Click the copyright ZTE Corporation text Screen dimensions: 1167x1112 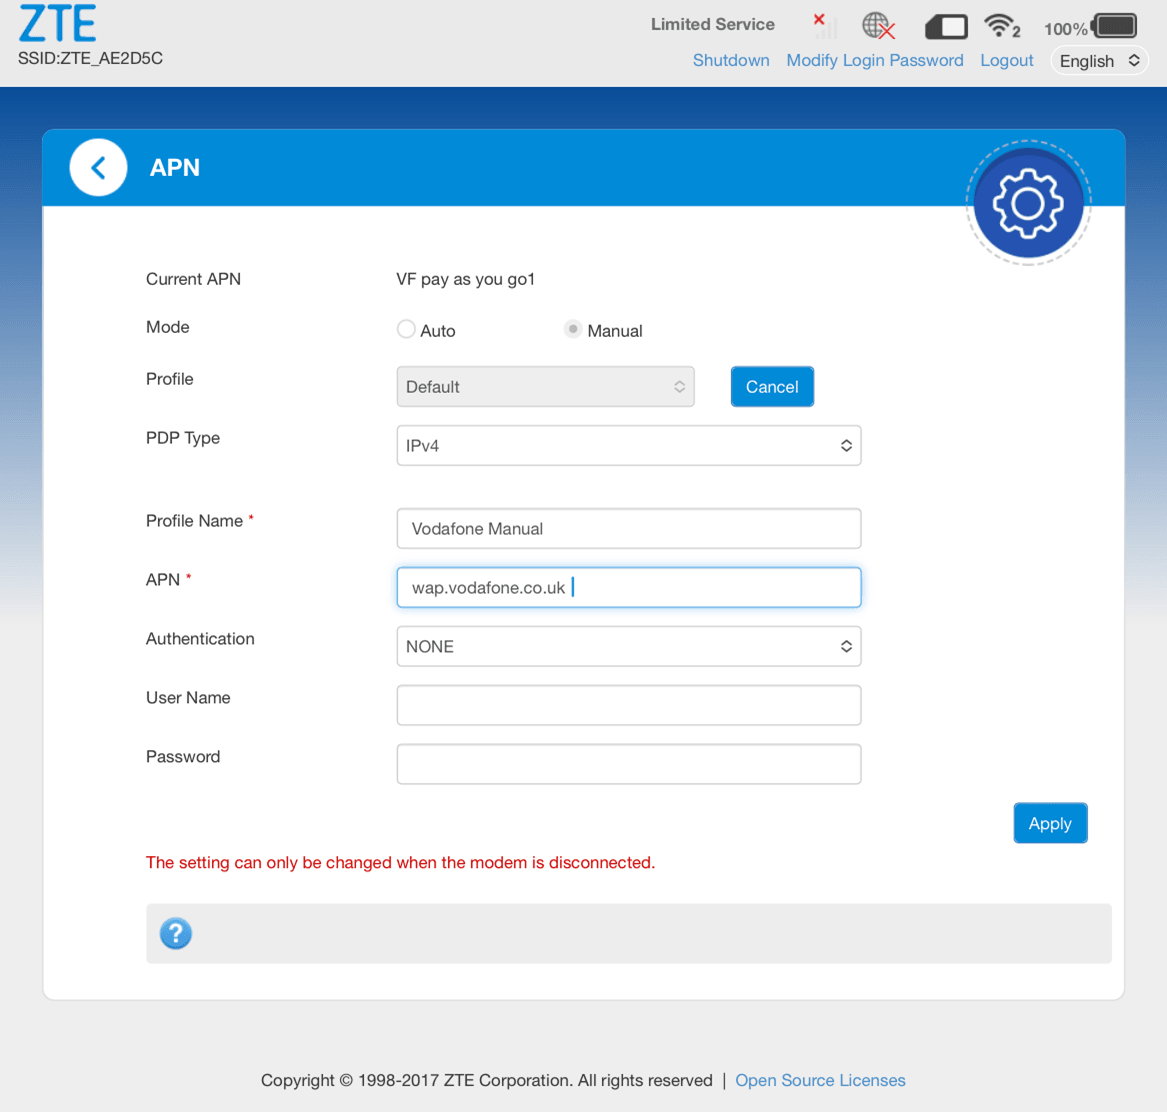487,1080
